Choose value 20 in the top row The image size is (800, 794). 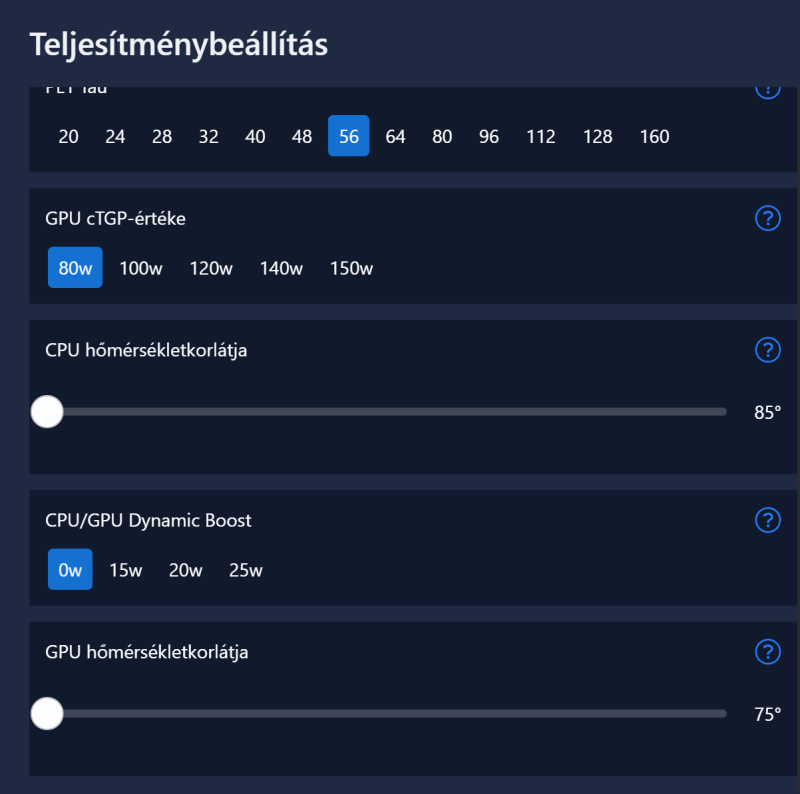click(x=69, y=137)
